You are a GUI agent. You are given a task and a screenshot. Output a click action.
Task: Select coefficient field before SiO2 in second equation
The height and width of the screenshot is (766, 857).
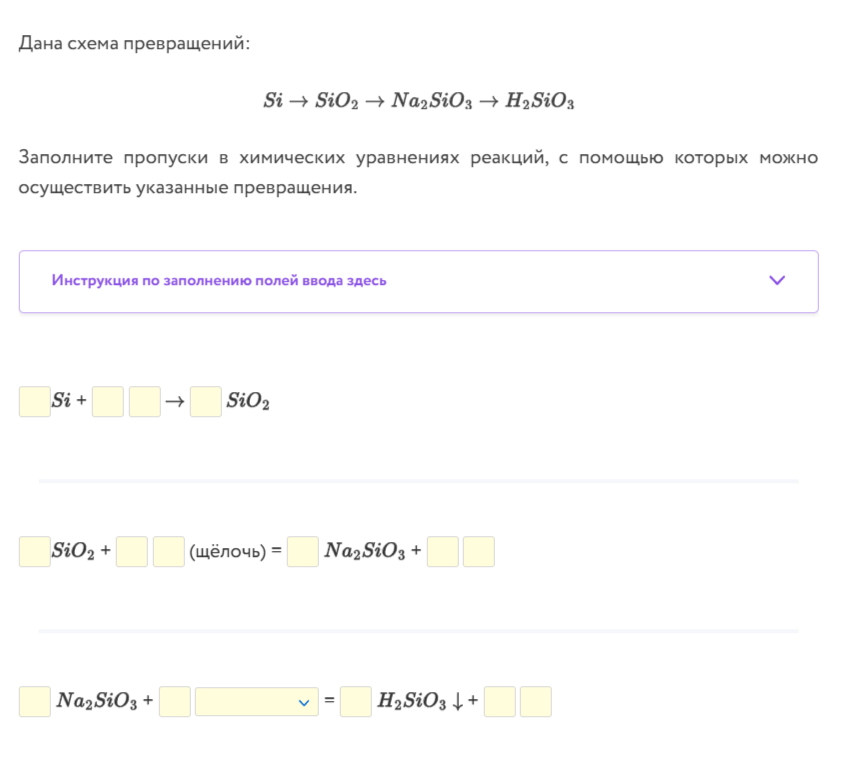tap(35, 551)
